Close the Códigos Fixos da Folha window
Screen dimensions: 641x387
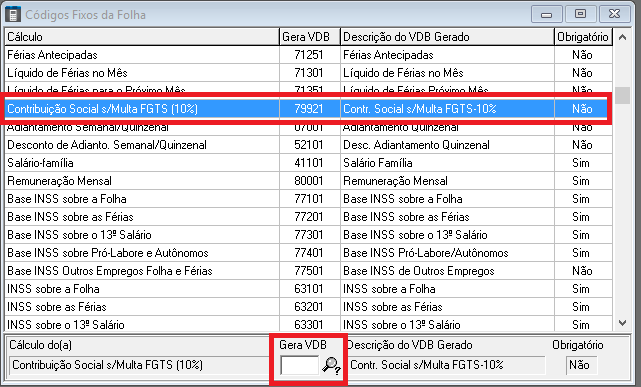(x=614, y=14)
